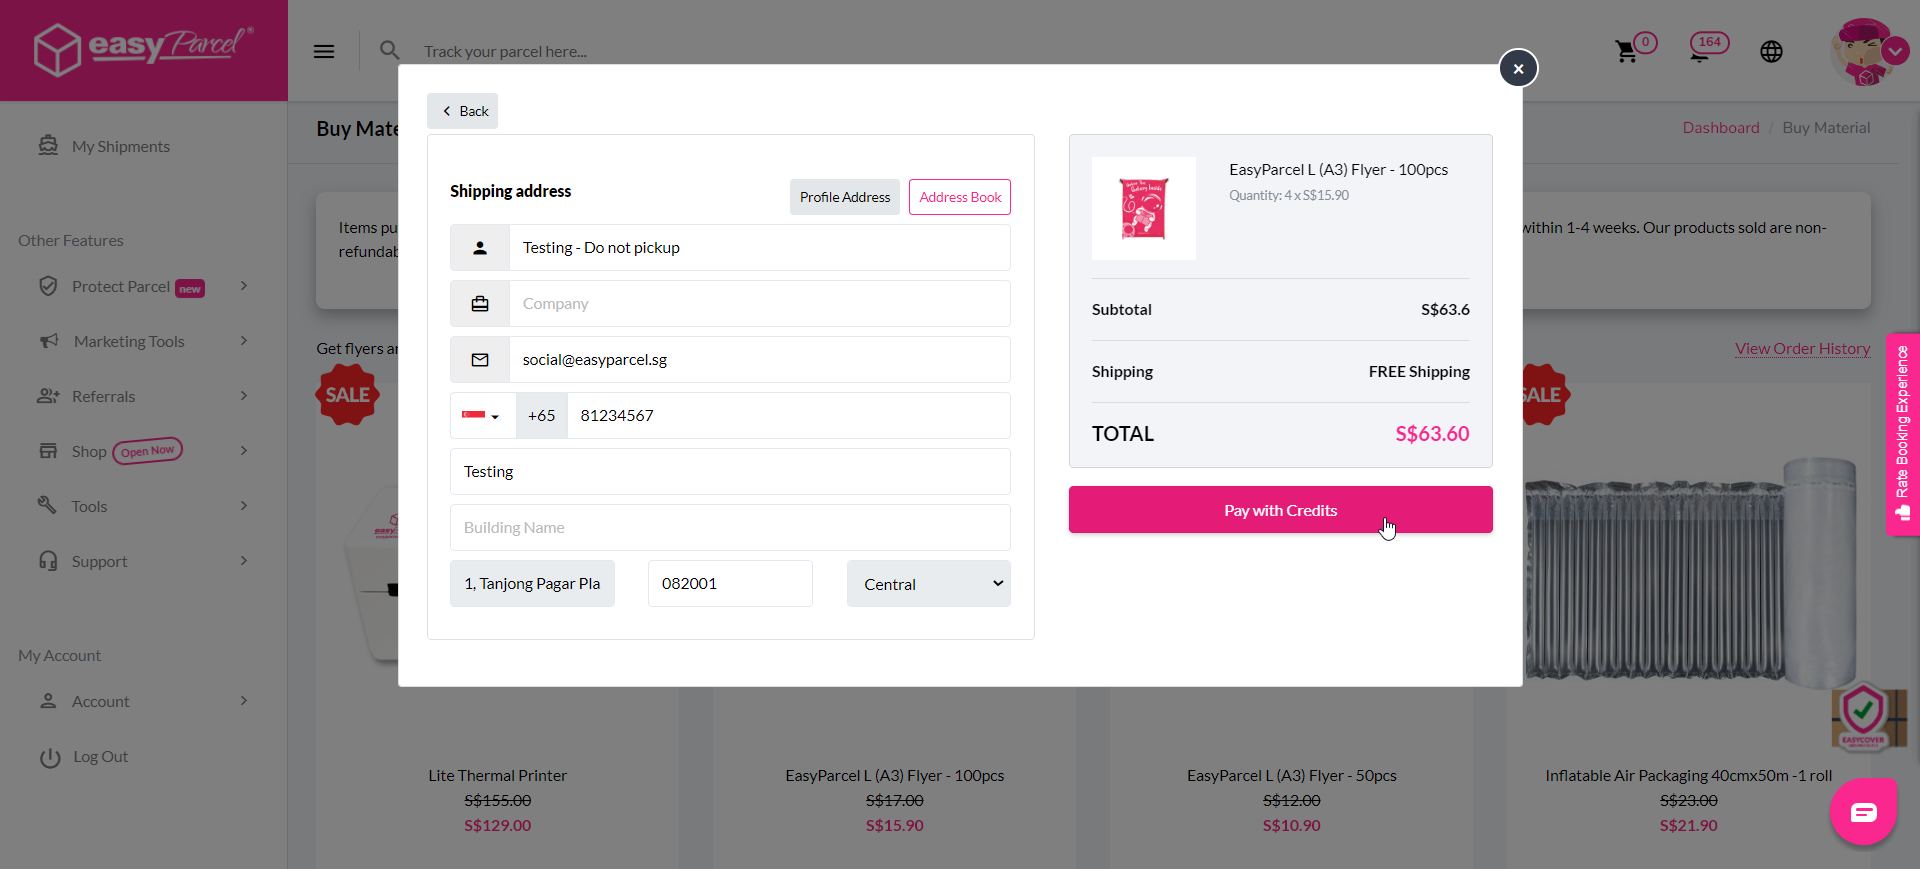Open the Central region dropdown
The height and width of the screenshot is (869, 1920).
(x=929, y=584)
